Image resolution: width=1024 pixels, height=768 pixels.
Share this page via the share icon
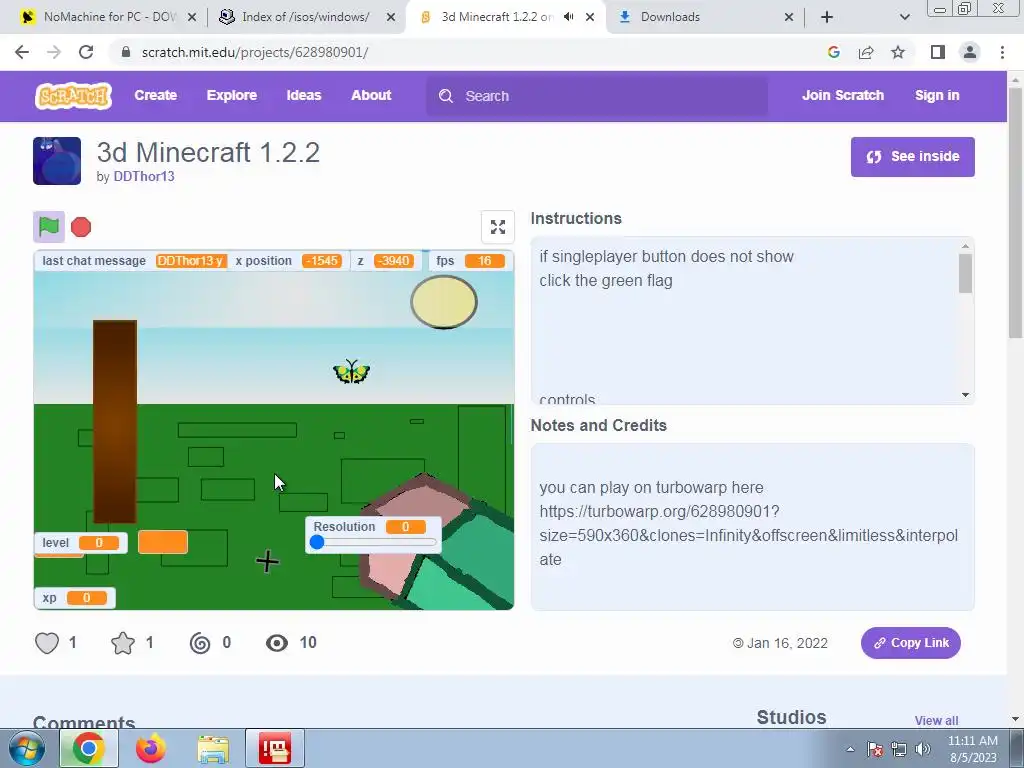coord(866,52)
